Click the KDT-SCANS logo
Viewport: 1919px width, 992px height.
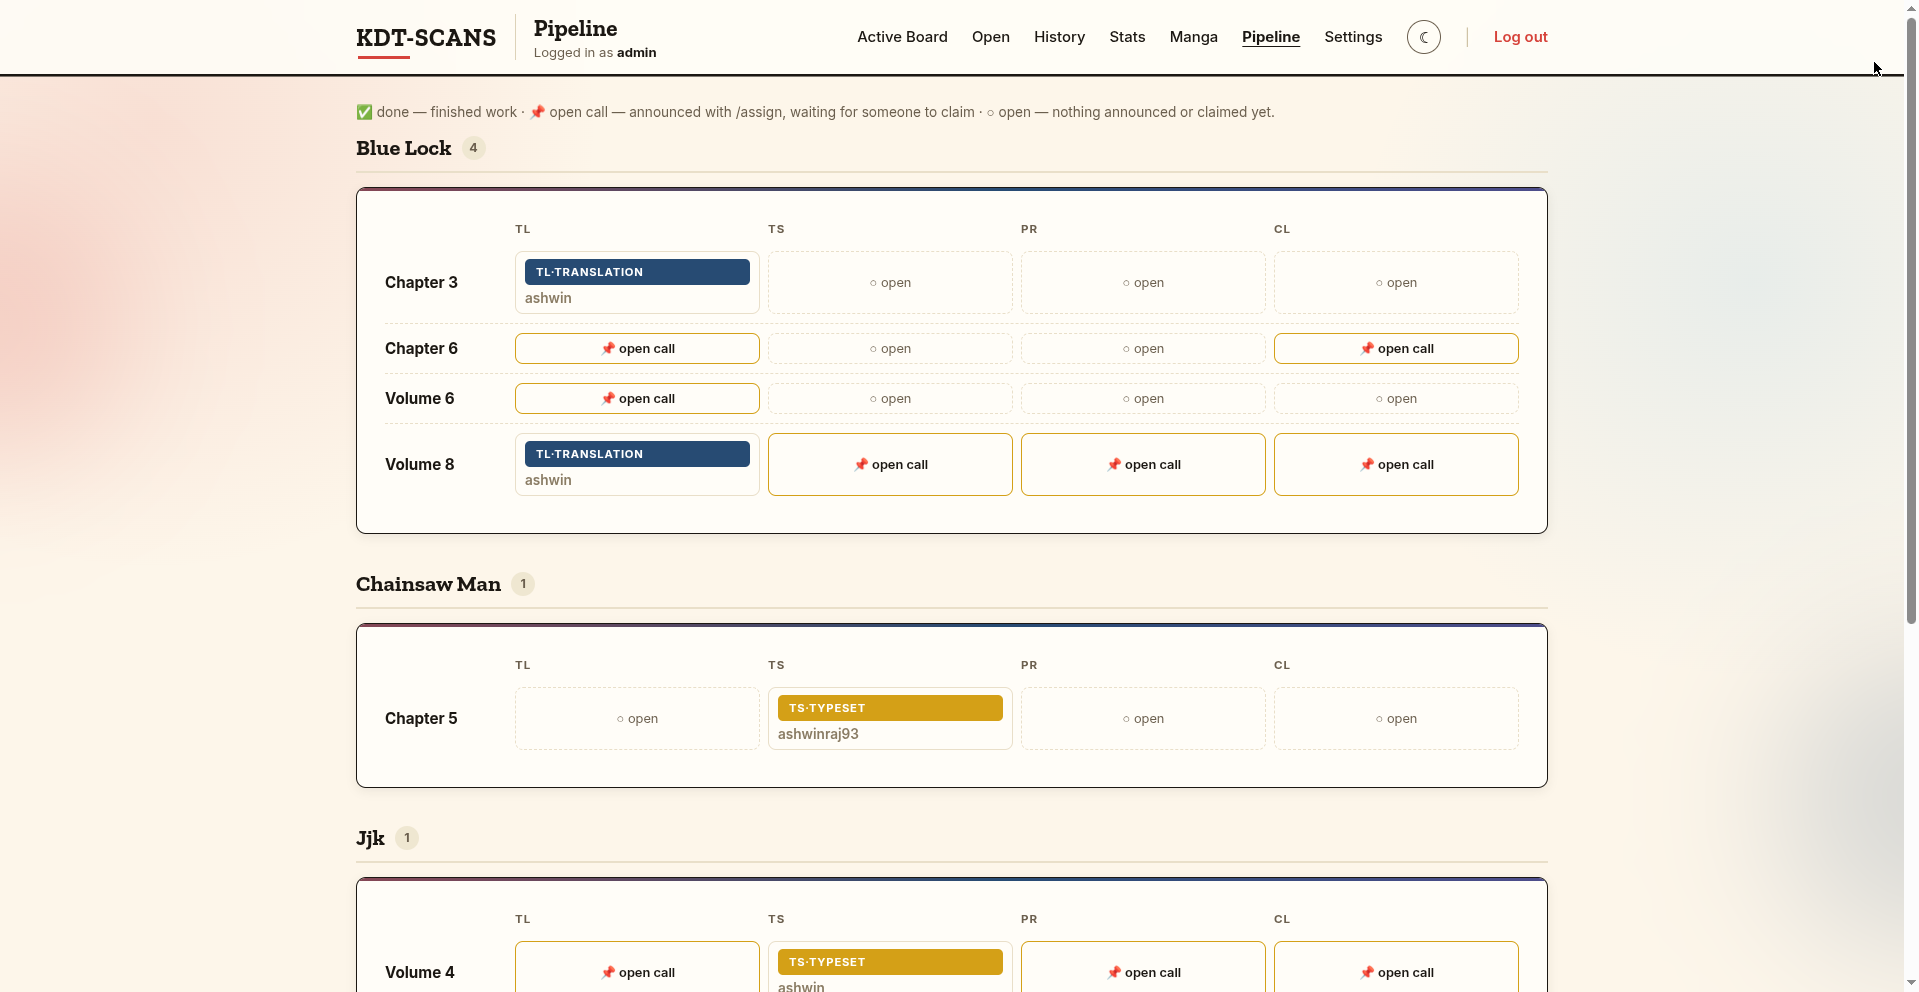coord(426,38)
